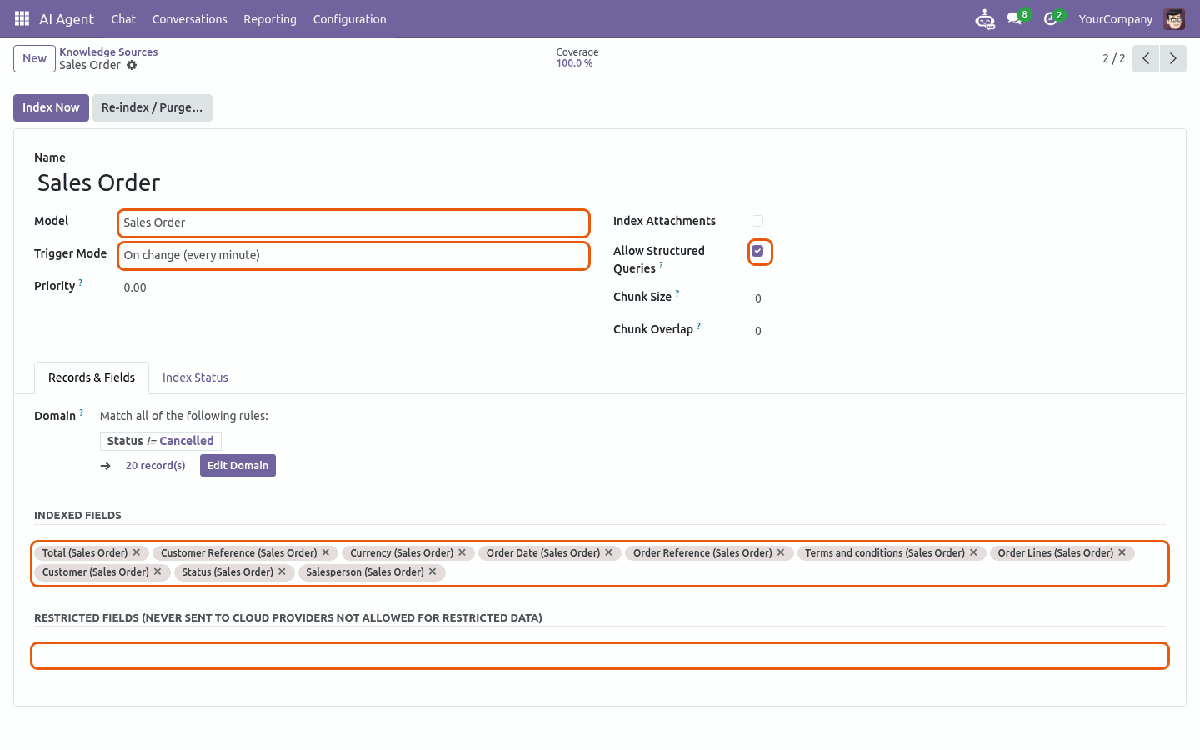
Task: Remove Currency (Sales Order) tag
Action: pyautogui.click(x=463, y=552)
